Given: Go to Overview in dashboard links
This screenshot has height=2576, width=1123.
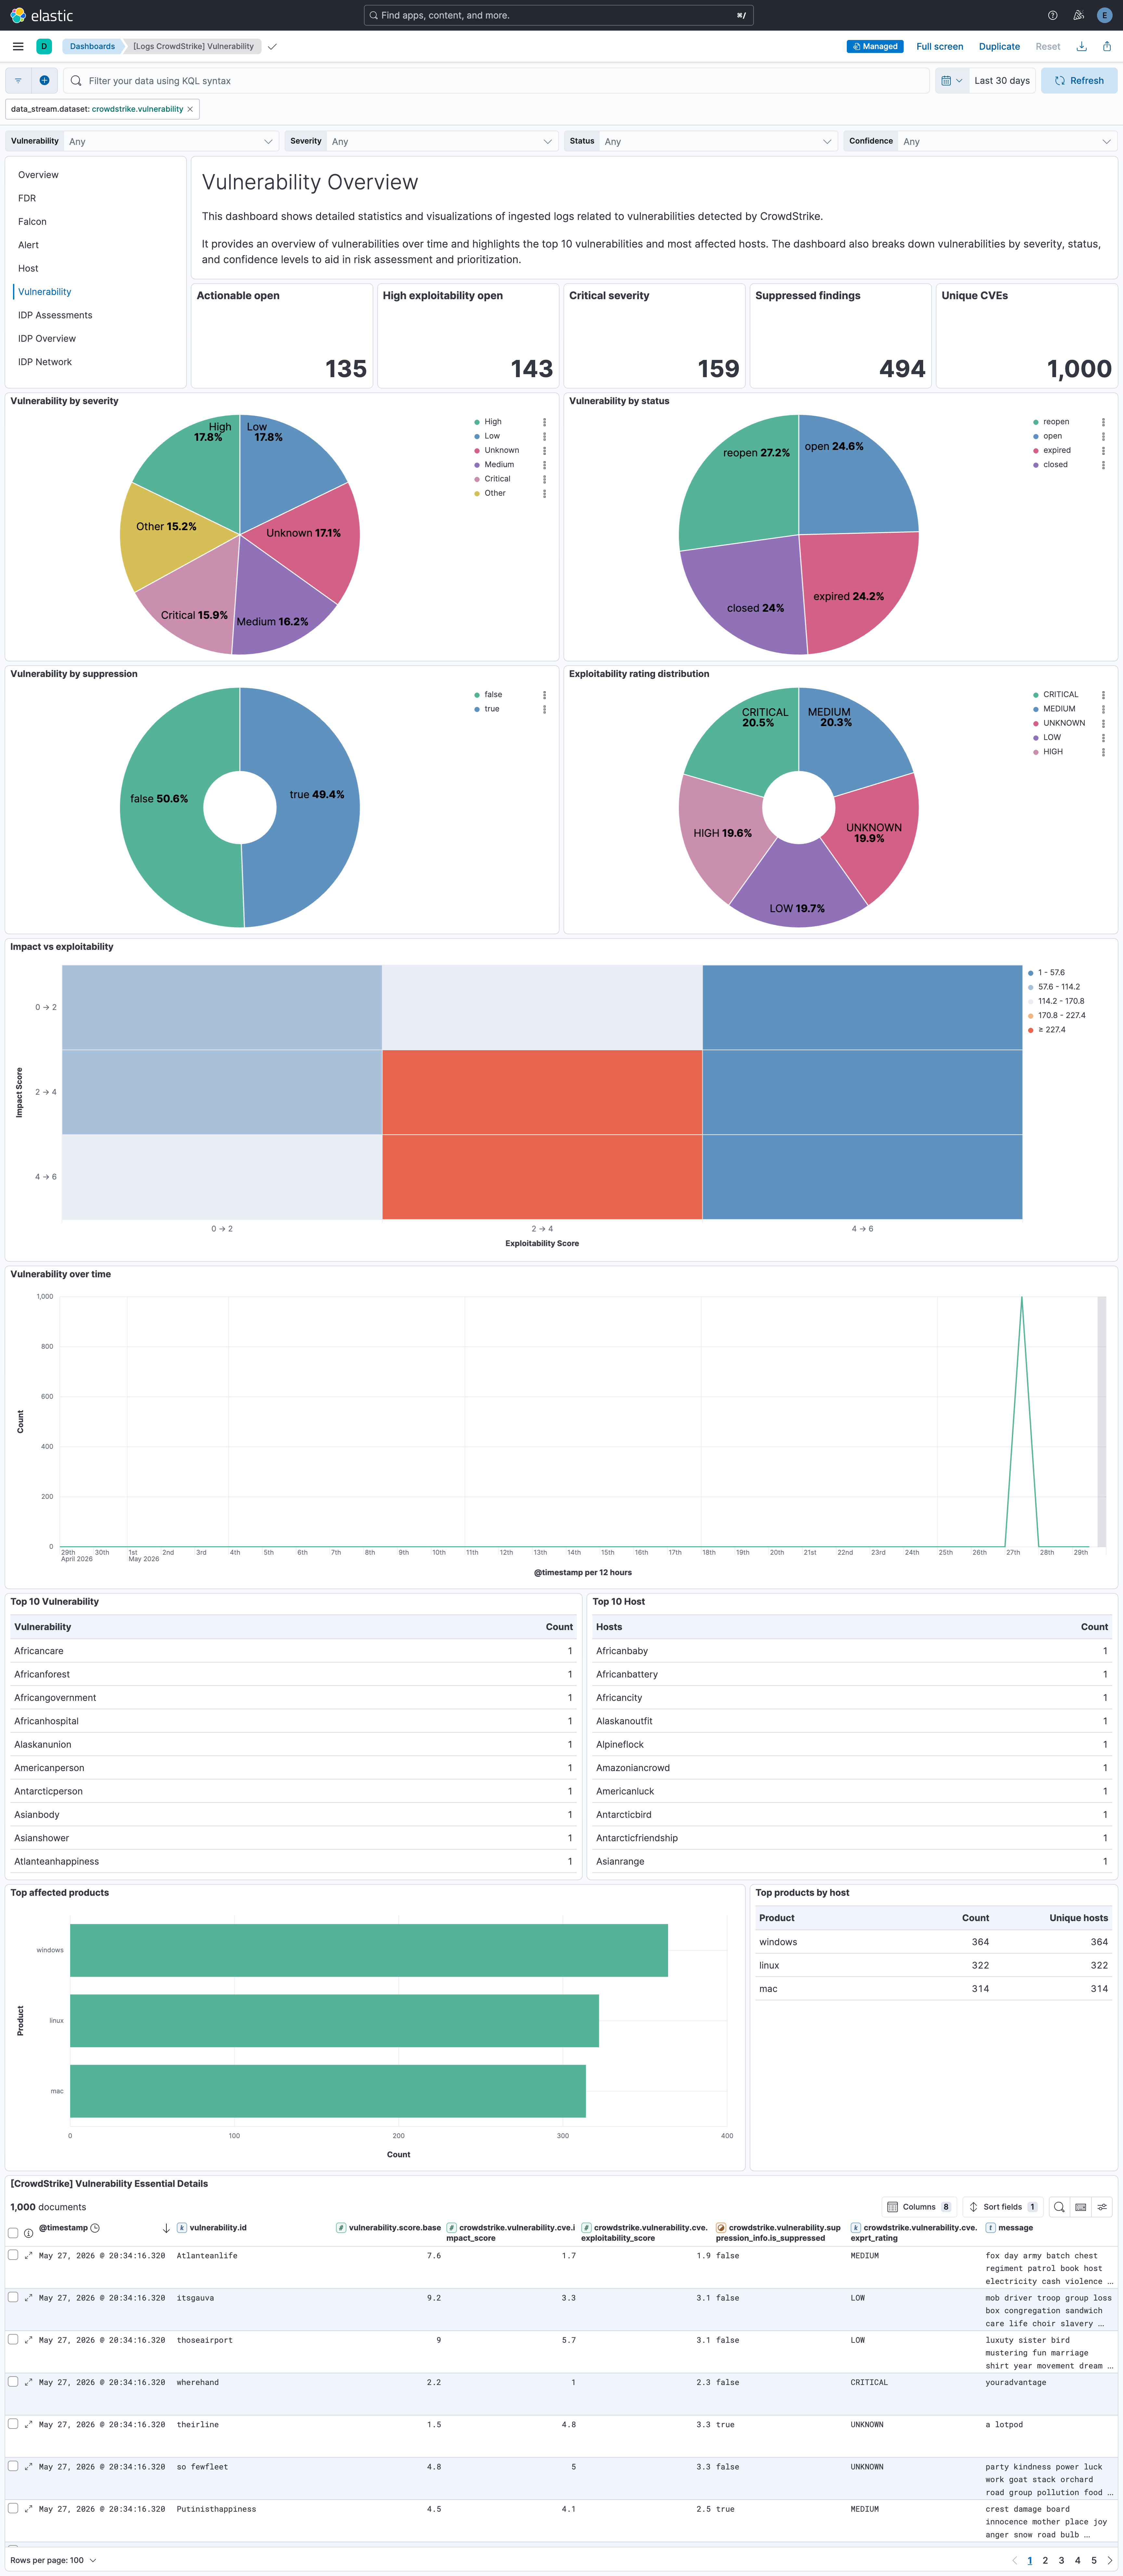Looking at the screenshot, I should tap(38, 175).
